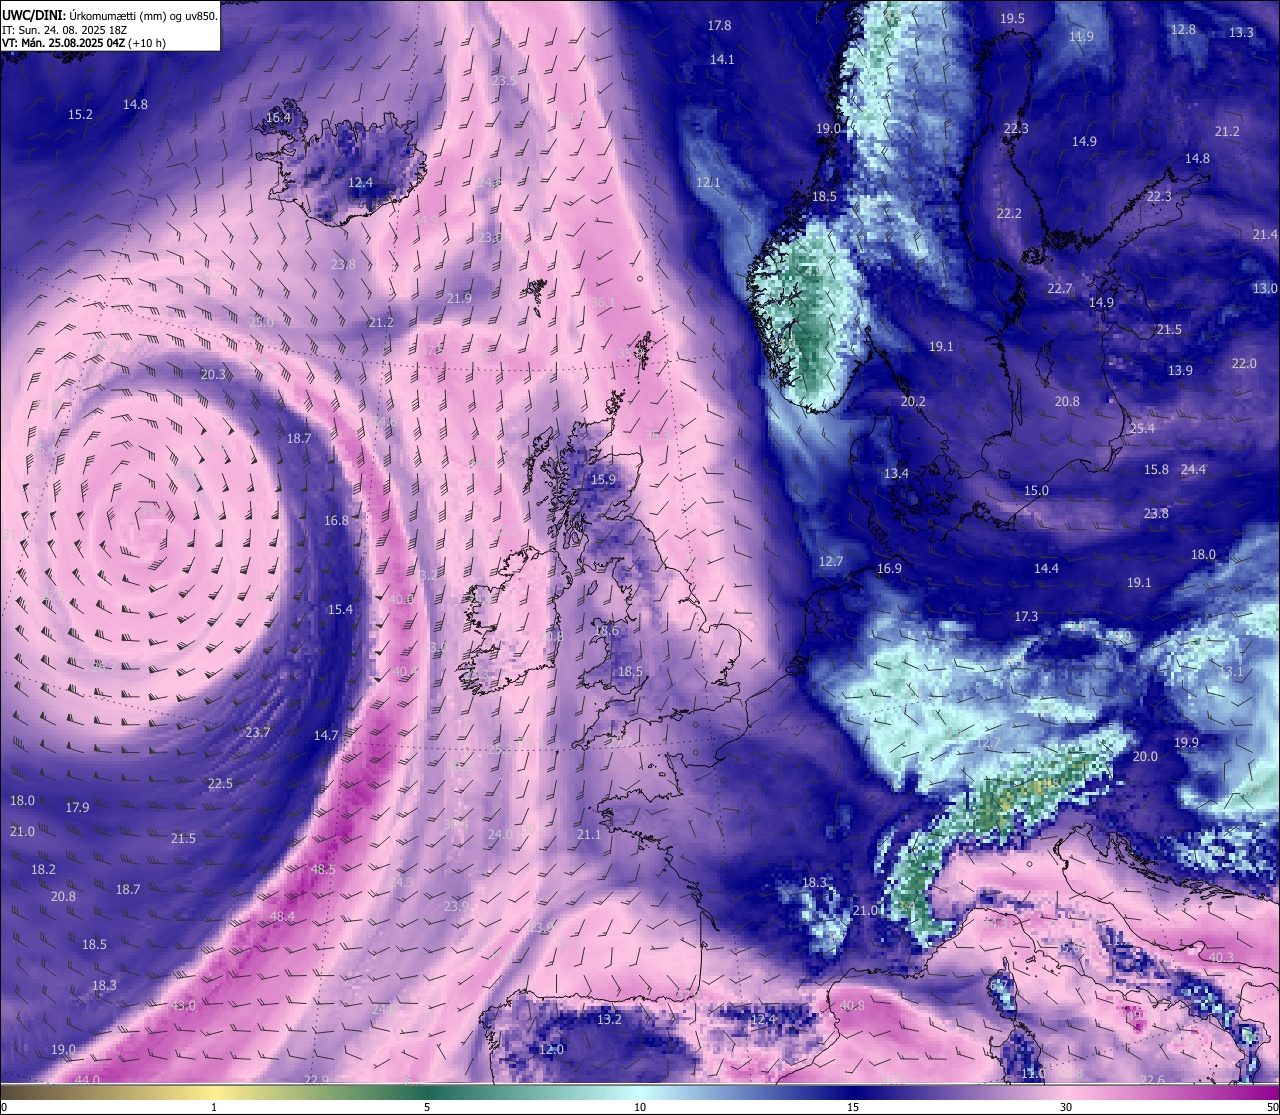The image size is (1280, 1115).
Task: Click the map value 22.0
Action: pos(1244,364)
